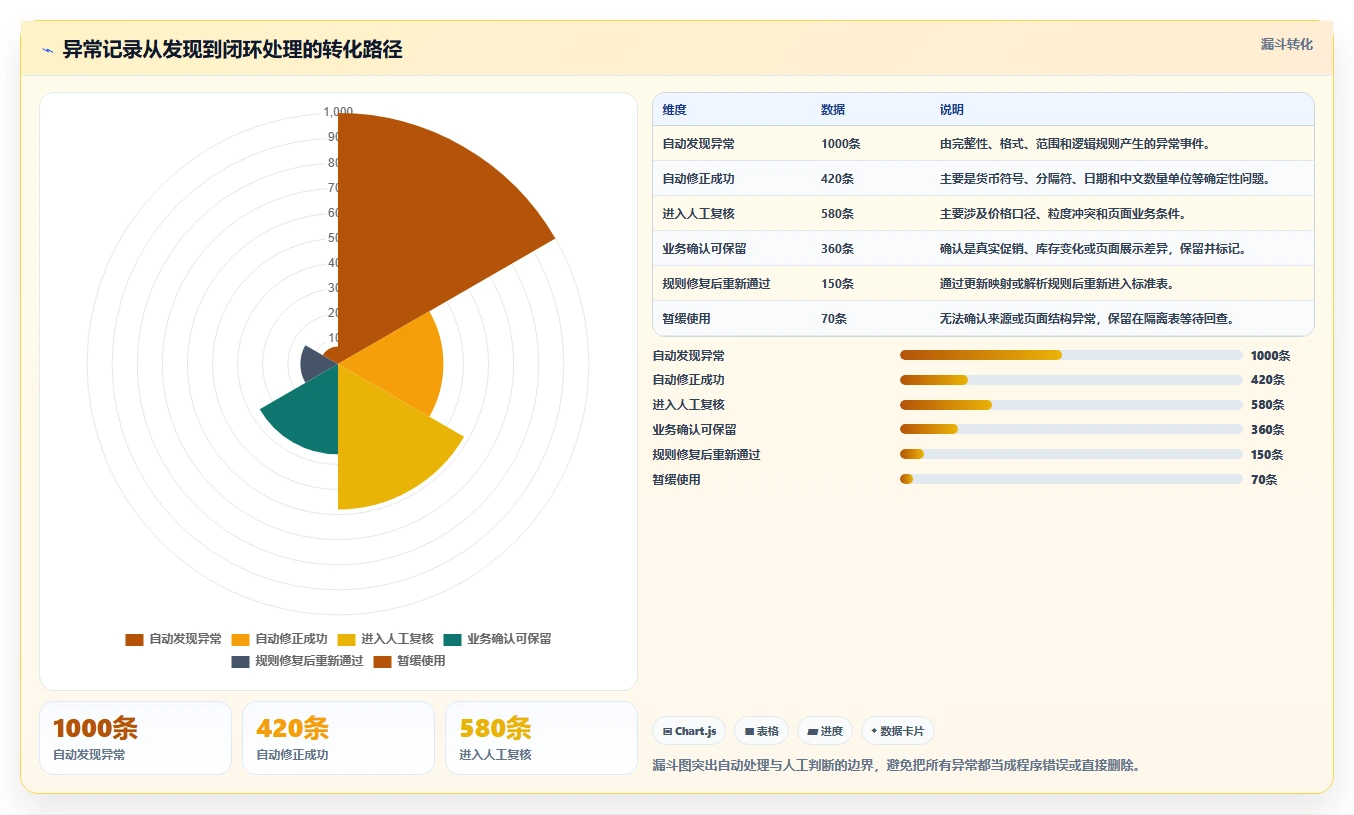
Task: Click the 1000条 value beside the progress bar
Action: [x=1270, y=356]
